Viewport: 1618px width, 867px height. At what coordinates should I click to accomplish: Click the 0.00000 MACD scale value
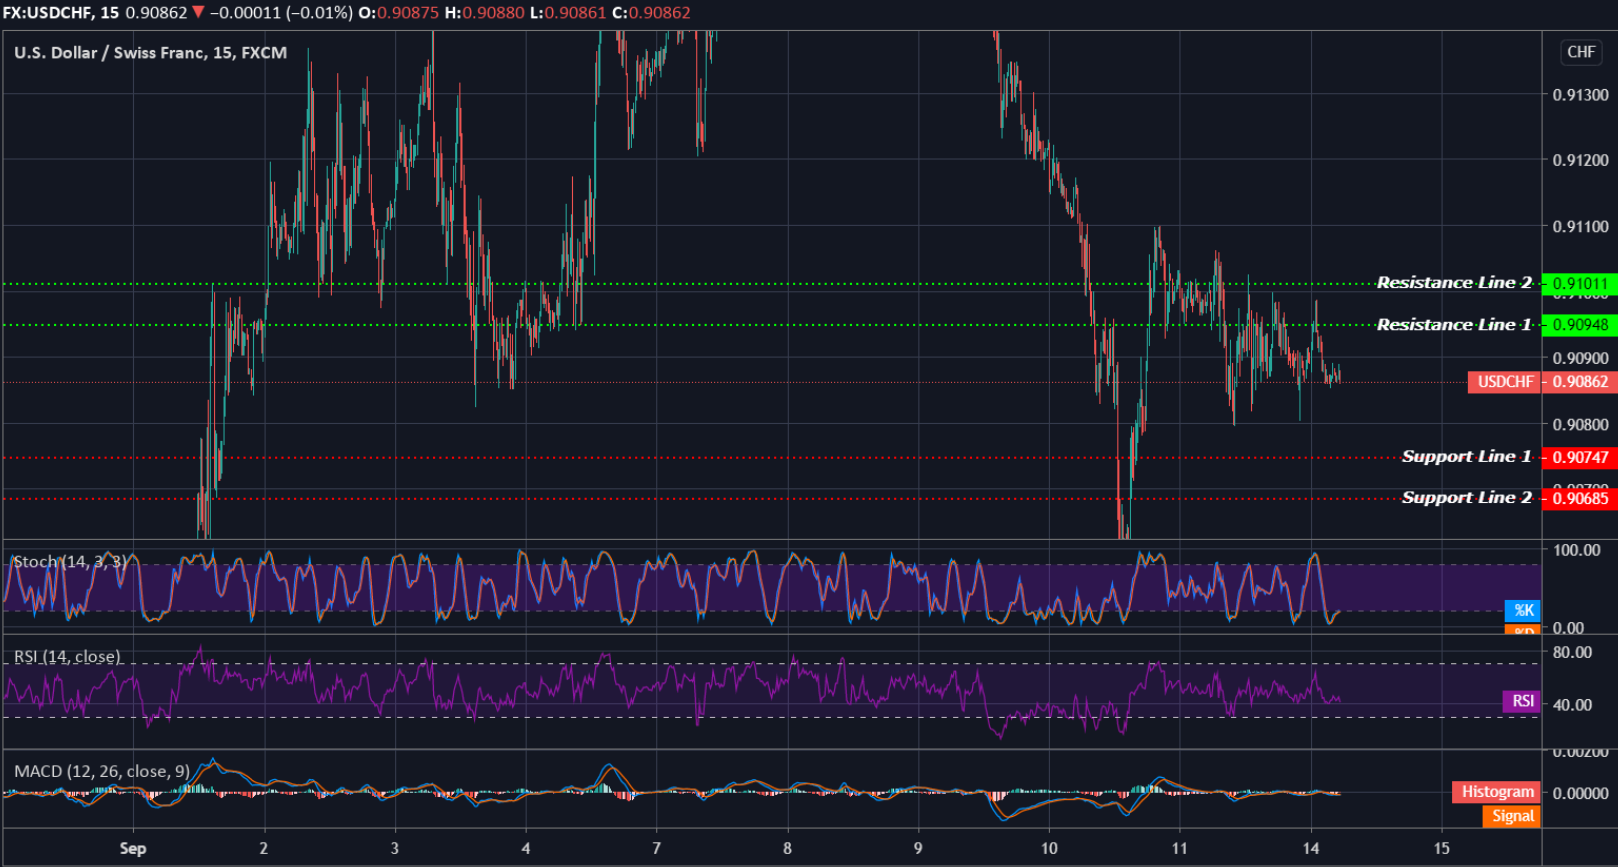point(1580,793)
